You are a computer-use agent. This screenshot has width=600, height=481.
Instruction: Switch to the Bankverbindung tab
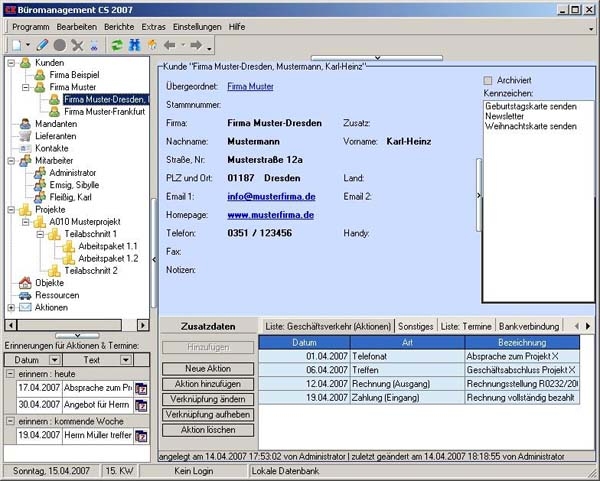pos(527,326)
